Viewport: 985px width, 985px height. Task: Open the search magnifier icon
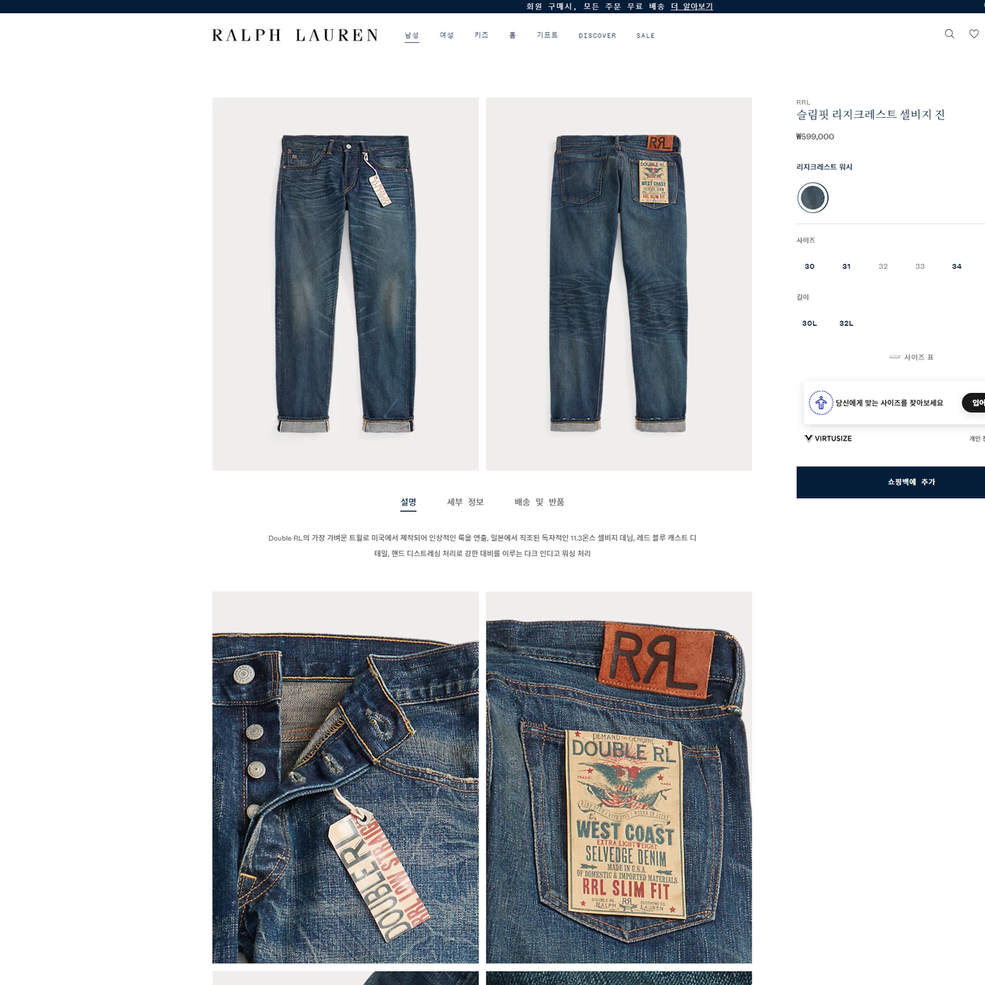(949, 34)
